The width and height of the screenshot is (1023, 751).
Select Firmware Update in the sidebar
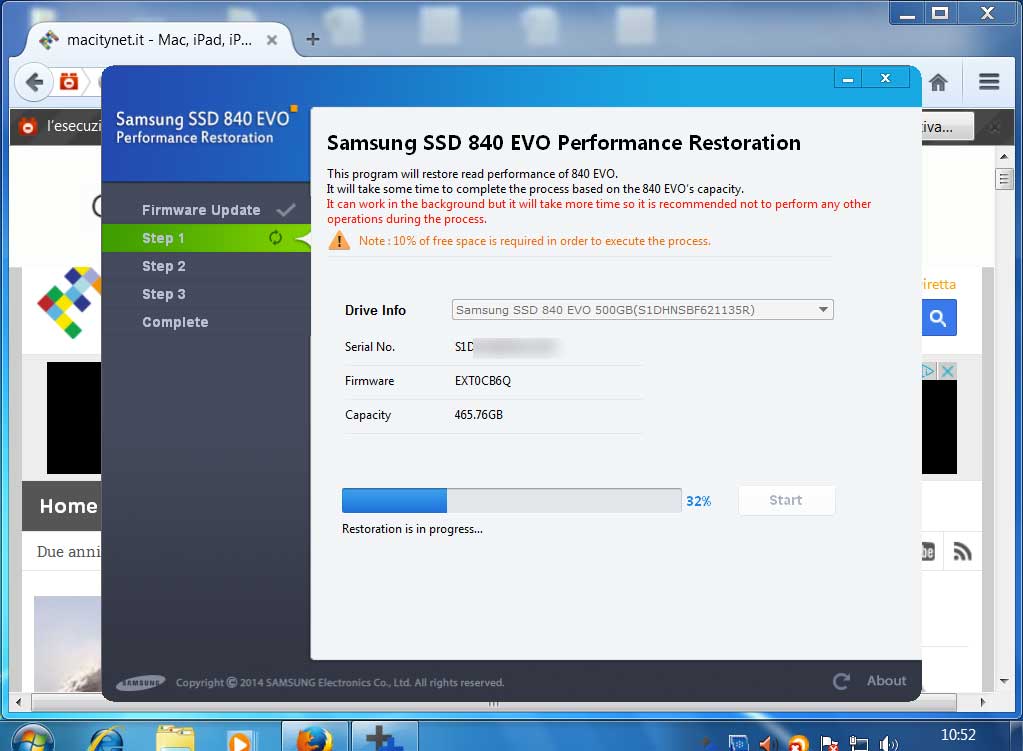point(201,210)
